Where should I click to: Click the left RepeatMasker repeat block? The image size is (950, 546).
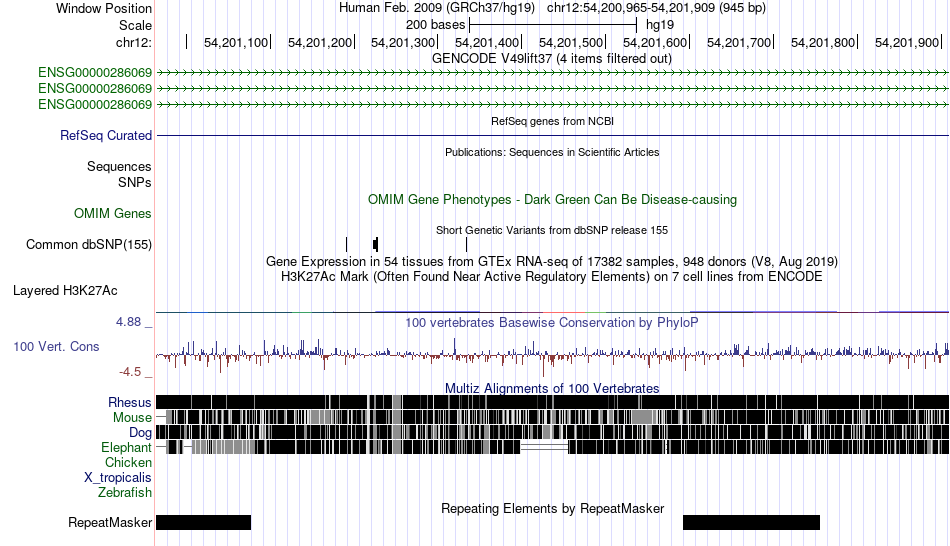pyautogui.click(x=204, y=522)
